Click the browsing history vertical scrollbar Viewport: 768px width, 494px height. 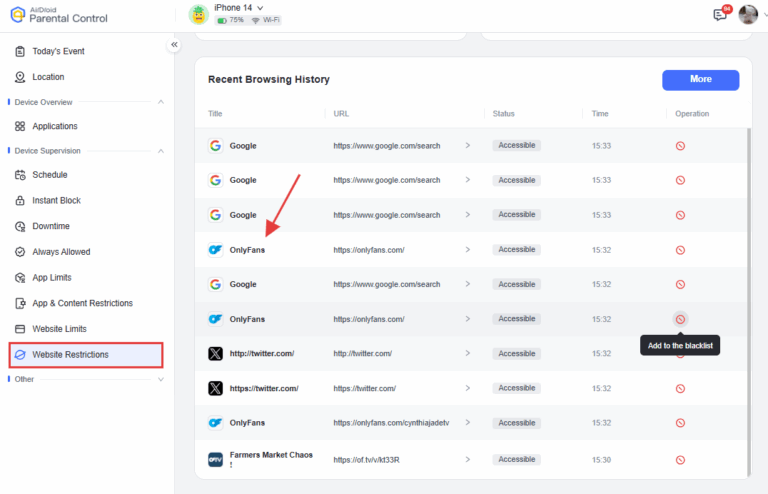748,302
